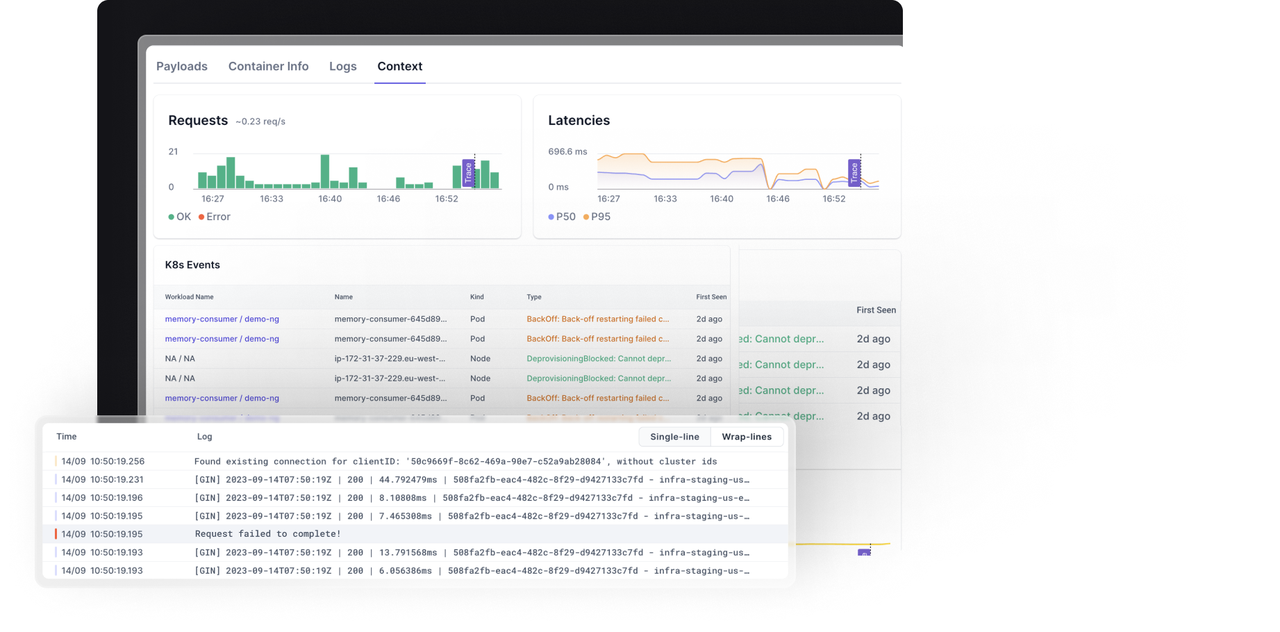Open the first DeprovisioningBlocked Node event row
Screen dimensions: 1280x632
441,359
